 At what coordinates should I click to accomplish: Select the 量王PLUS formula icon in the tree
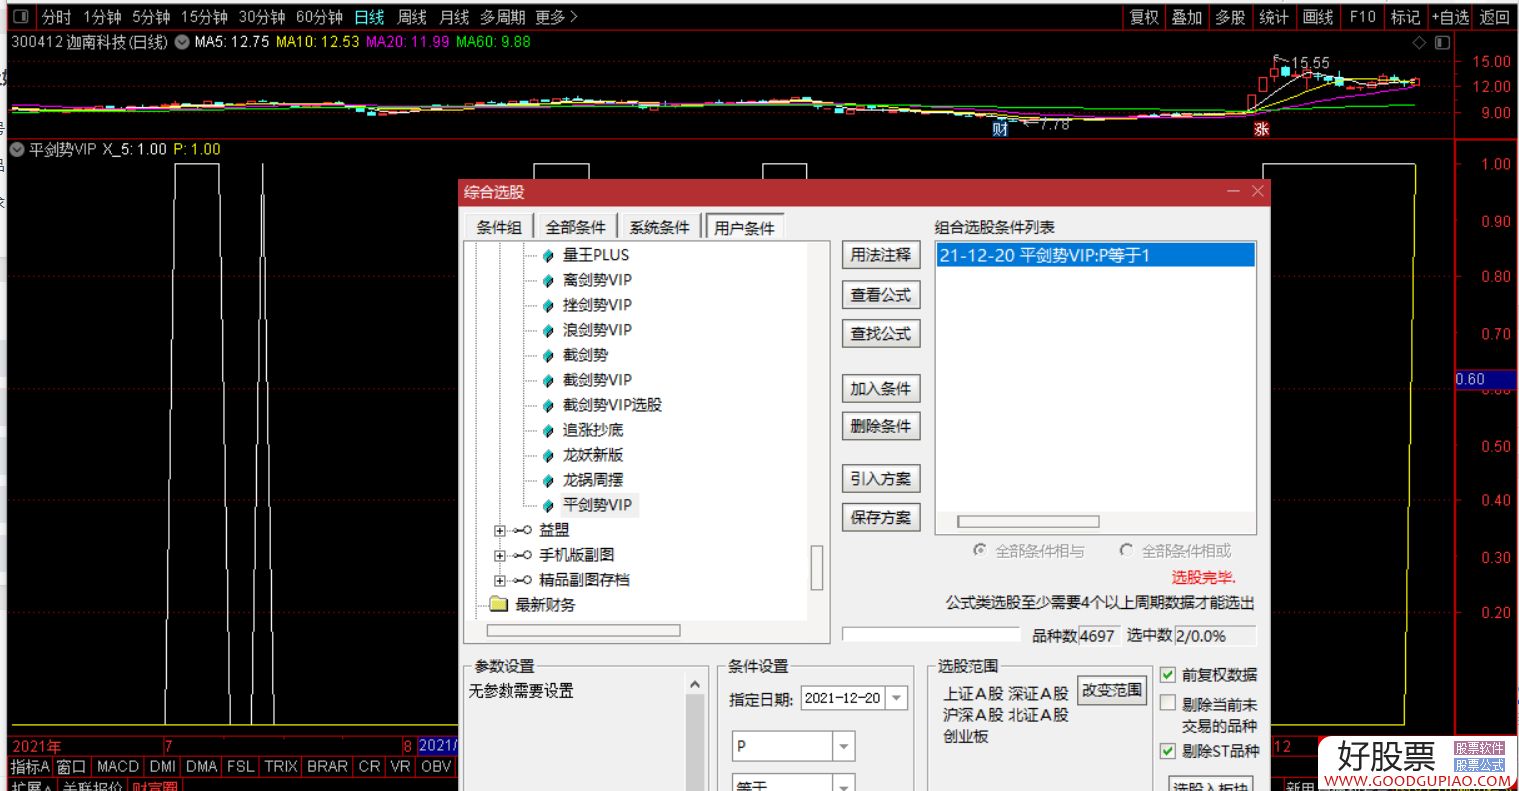point(548,255)
